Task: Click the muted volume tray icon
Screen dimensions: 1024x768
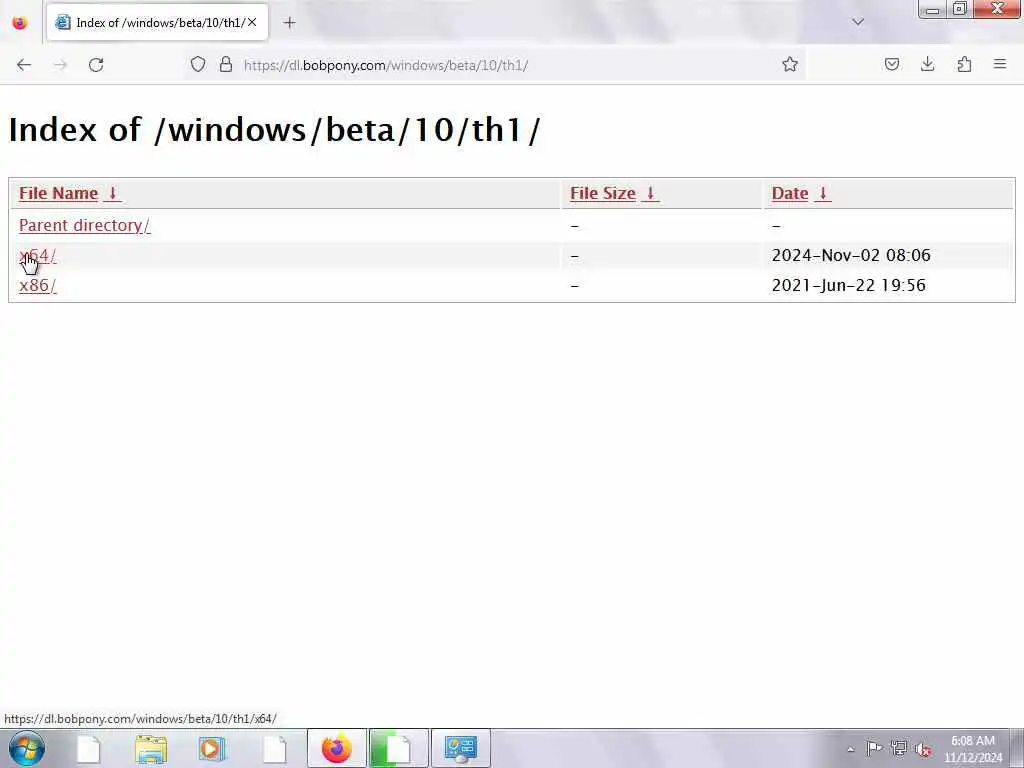Action: tap(923, 748)
